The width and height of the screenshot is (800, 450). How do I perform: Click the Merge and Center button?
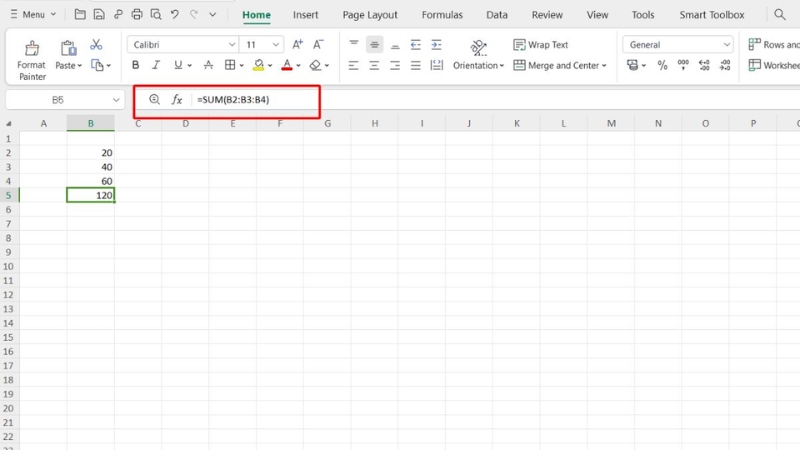click(559, 65)
